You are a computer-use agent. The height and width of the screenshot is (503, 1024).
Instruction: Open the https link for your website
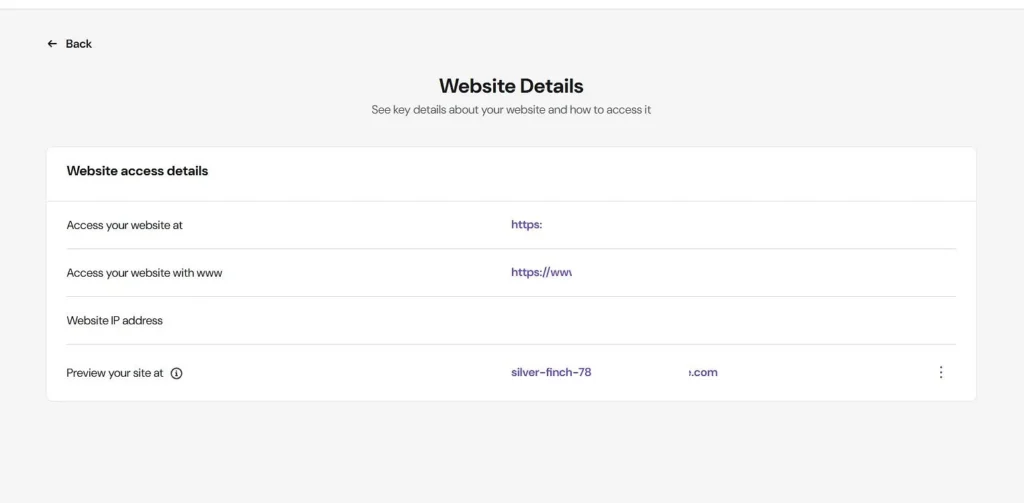[526, 225]
